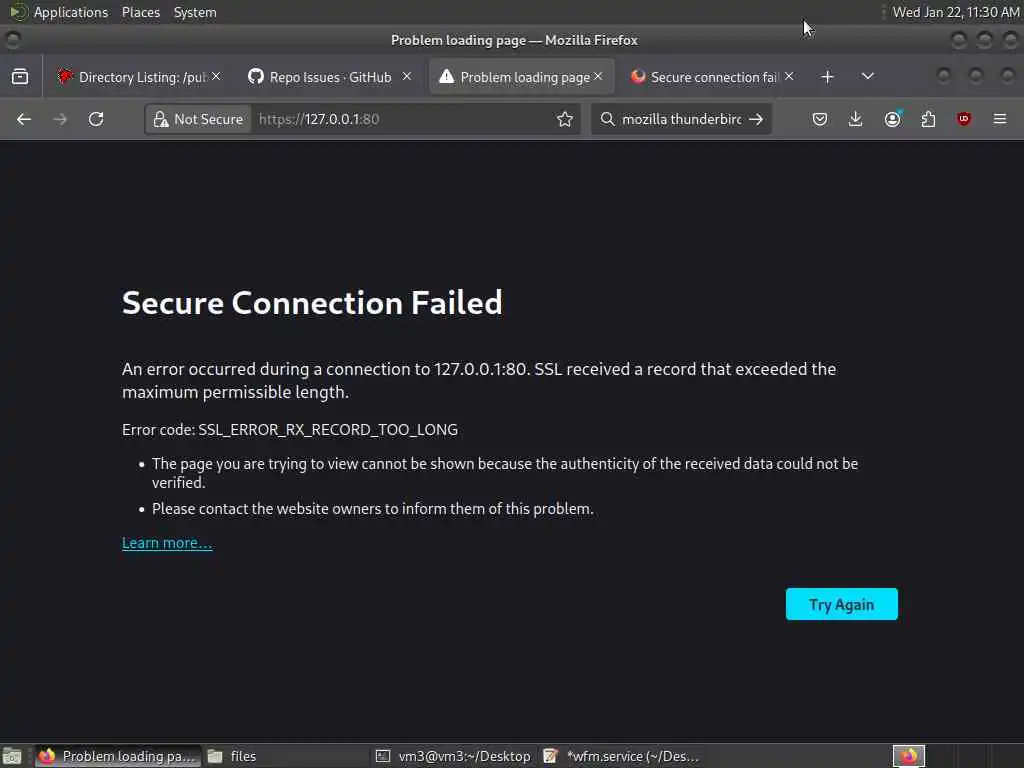Close the Secure connection failed tab

[x=789, y=76]
